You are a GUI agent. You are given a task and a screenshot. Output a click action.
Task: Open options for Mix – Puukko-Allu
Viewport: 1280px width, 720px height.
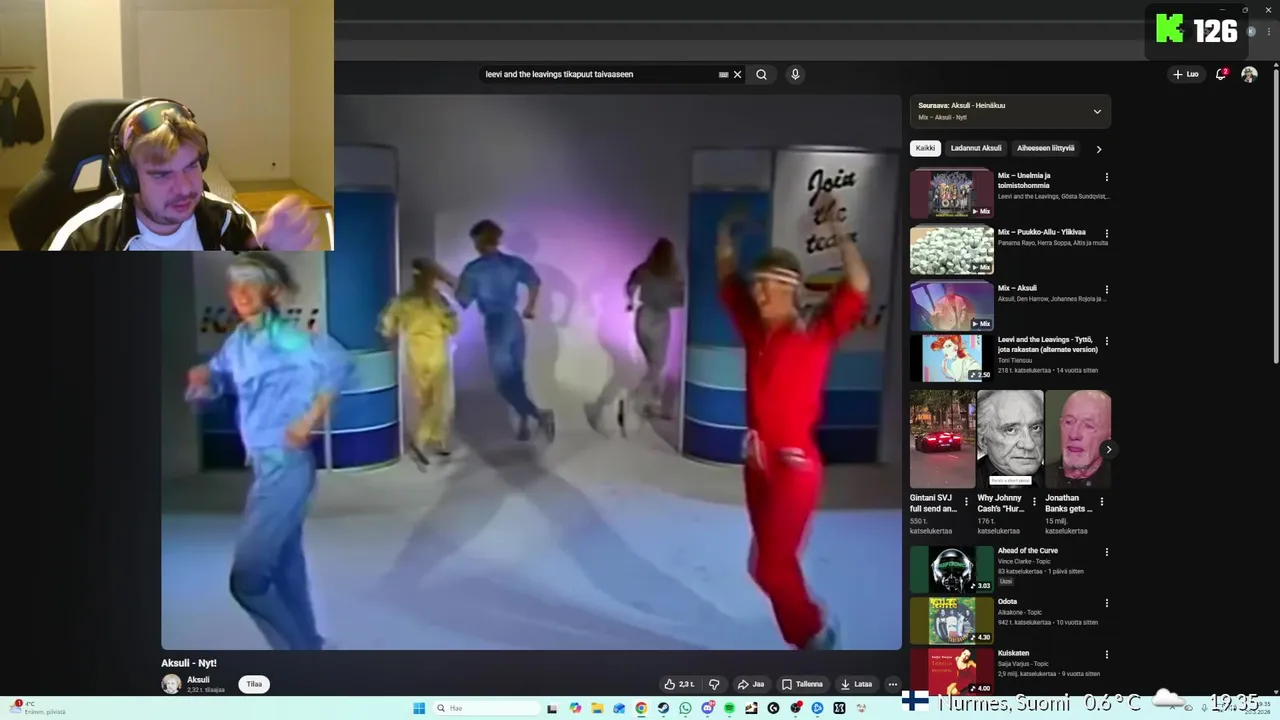(1106, 233)
